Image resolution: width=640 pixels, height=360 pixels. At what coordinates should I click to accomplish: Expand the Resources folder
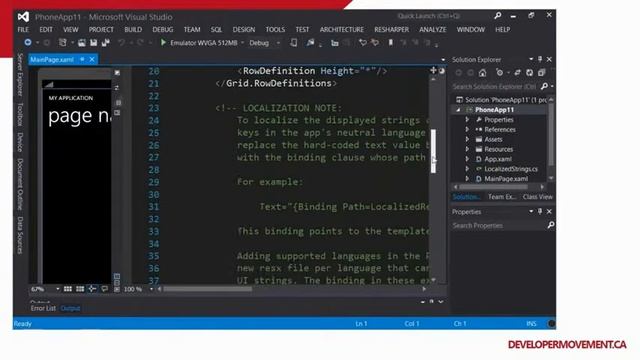[467, 149]
